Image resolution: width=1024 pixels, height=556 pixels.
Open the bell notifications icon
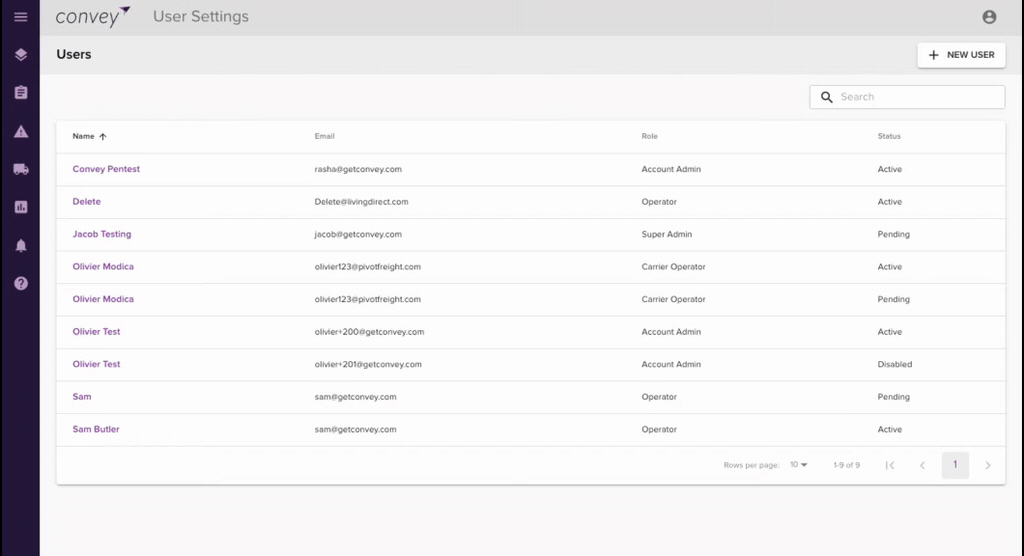click(x=21, y=246)
